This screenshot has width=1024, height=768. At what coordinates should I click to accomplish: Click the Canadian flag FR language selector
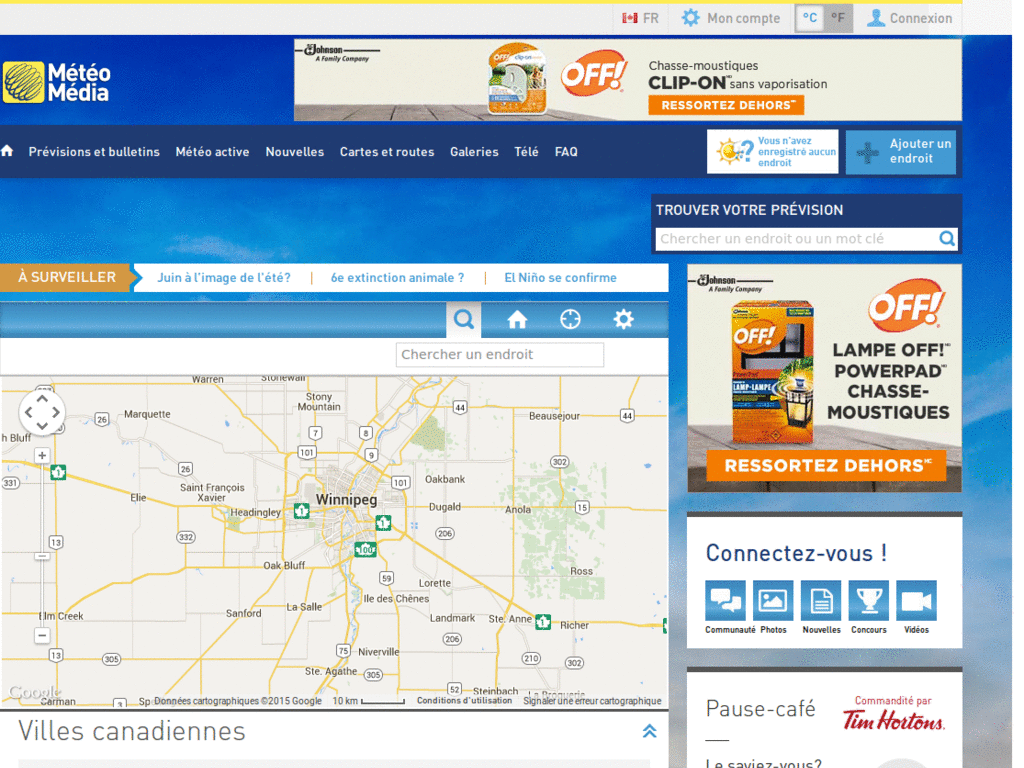point(640,18)
